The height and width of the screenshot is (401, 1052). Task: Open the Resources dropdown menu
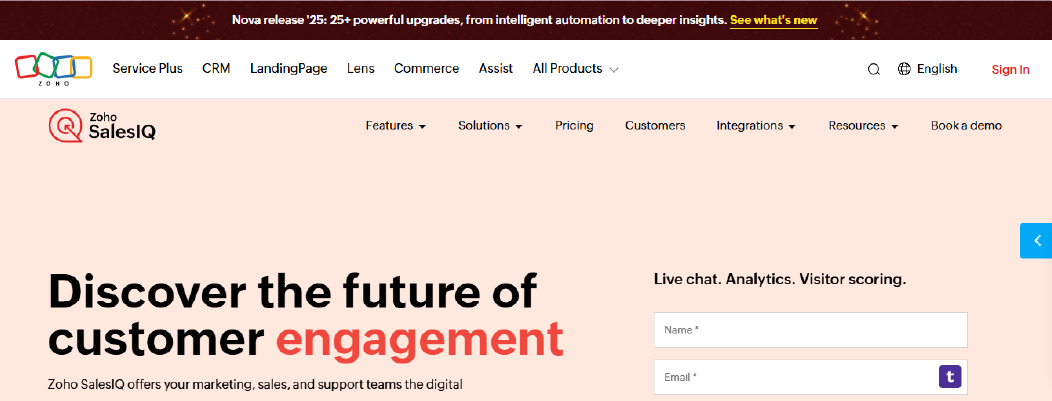[863, 125]
